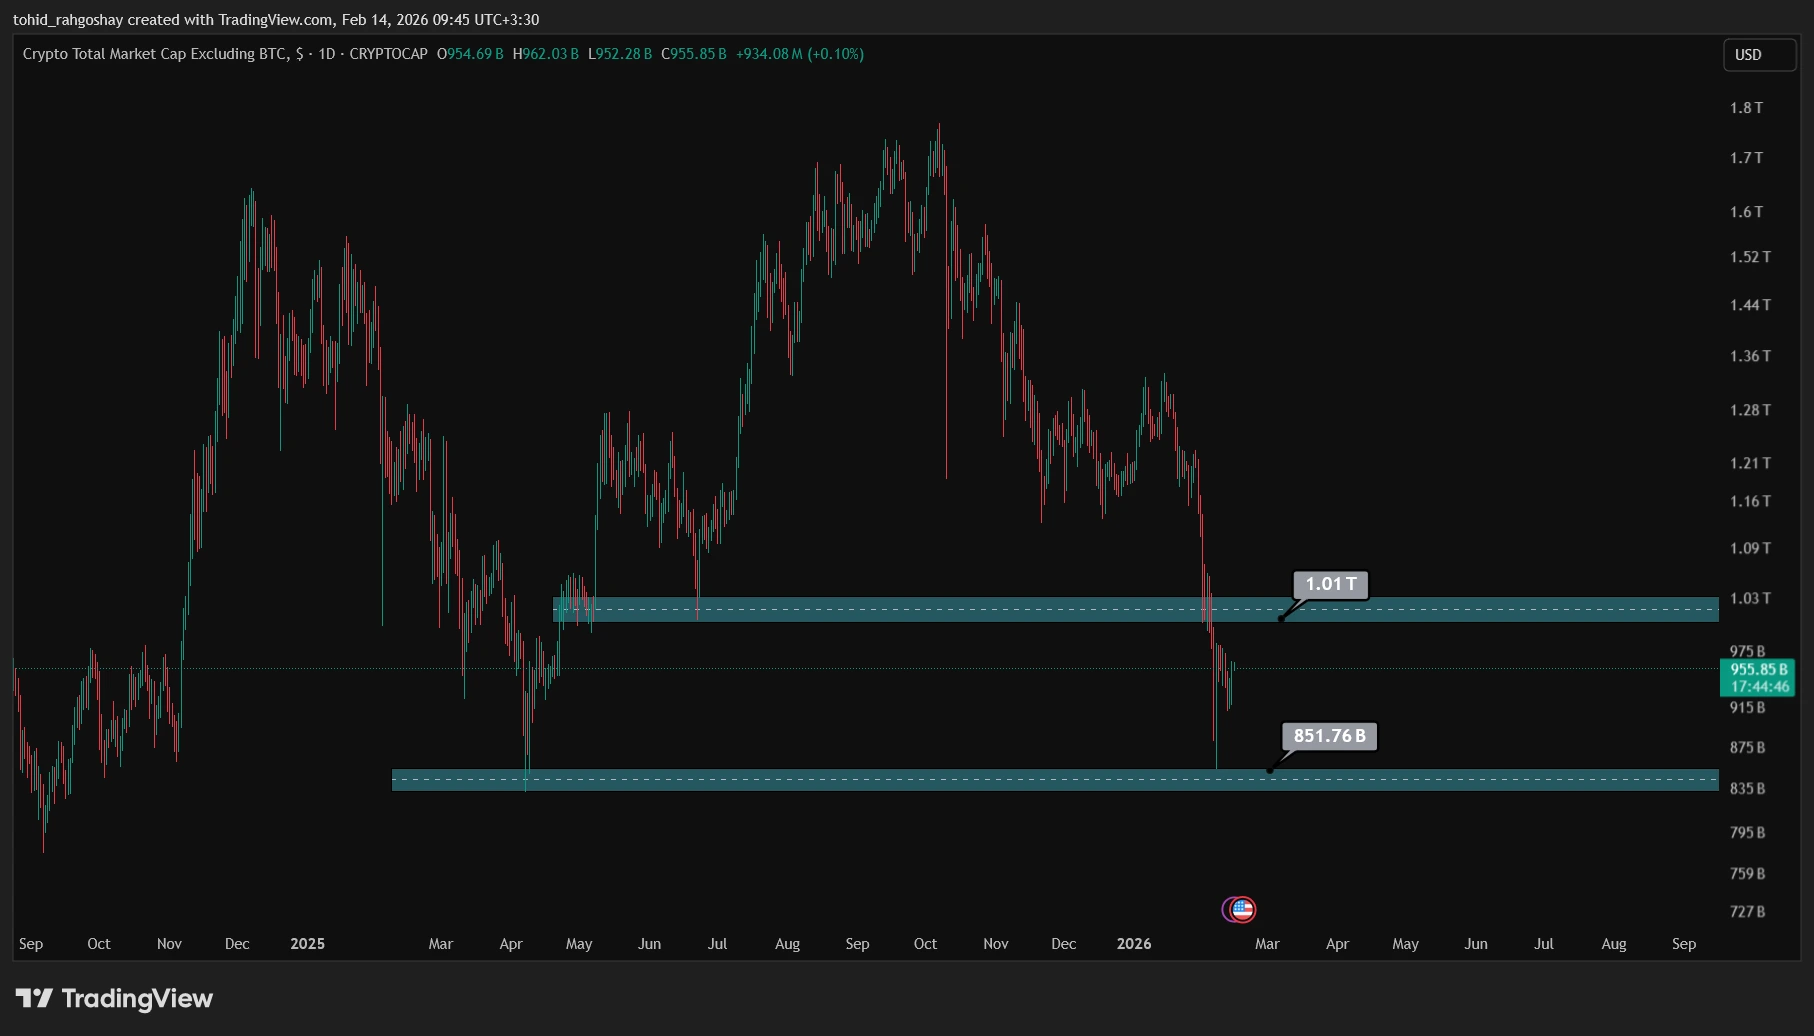The image size is (1814, 1036).
Task: Open the USD currency selector
Action: tap(1758, 55)
